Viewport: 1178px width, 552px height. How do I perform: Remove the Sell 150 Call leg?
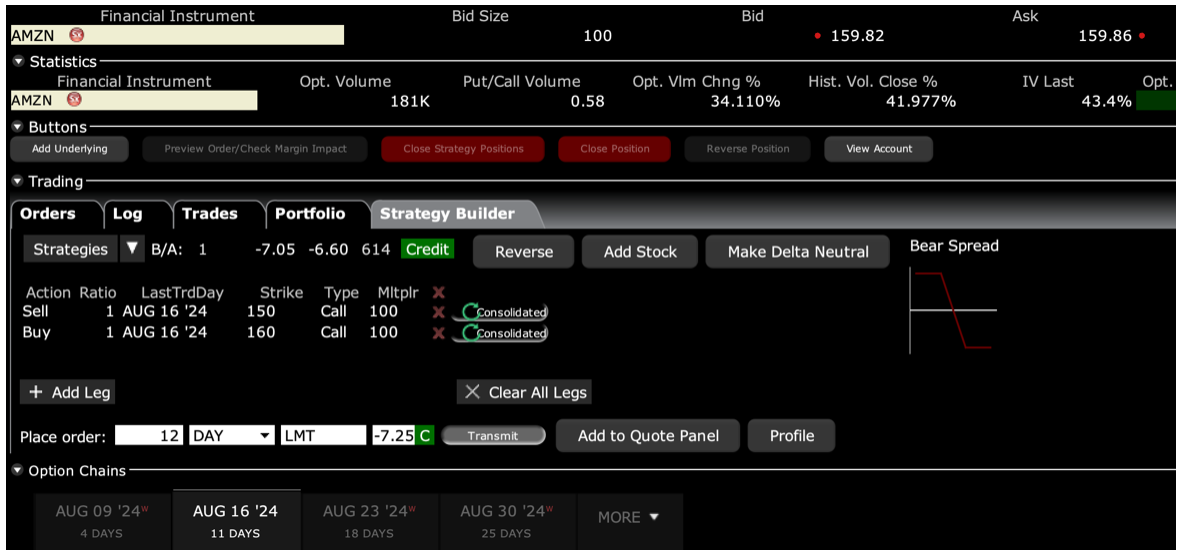[x=438, y=312]
